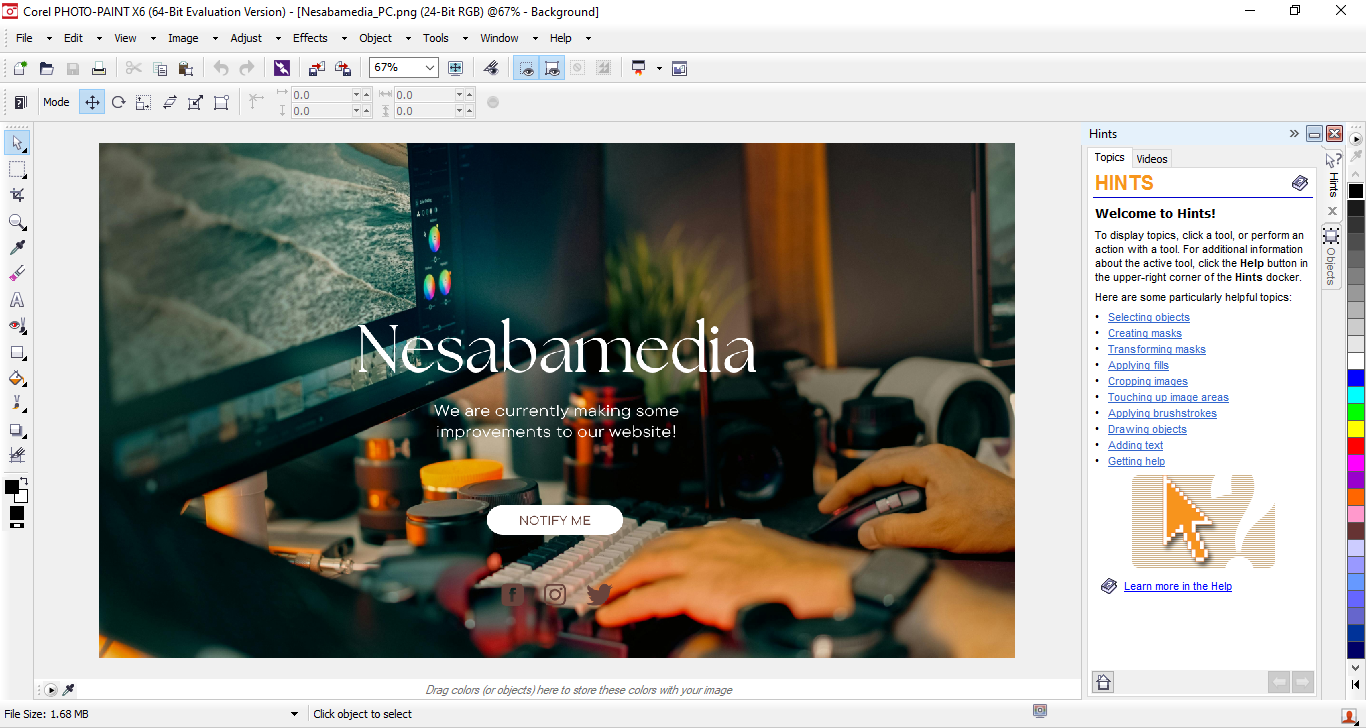The width and height of the screenshot is (1366, 728).
Task: Toggle Show Mask Marquee visibility
Action: point(525,68)
